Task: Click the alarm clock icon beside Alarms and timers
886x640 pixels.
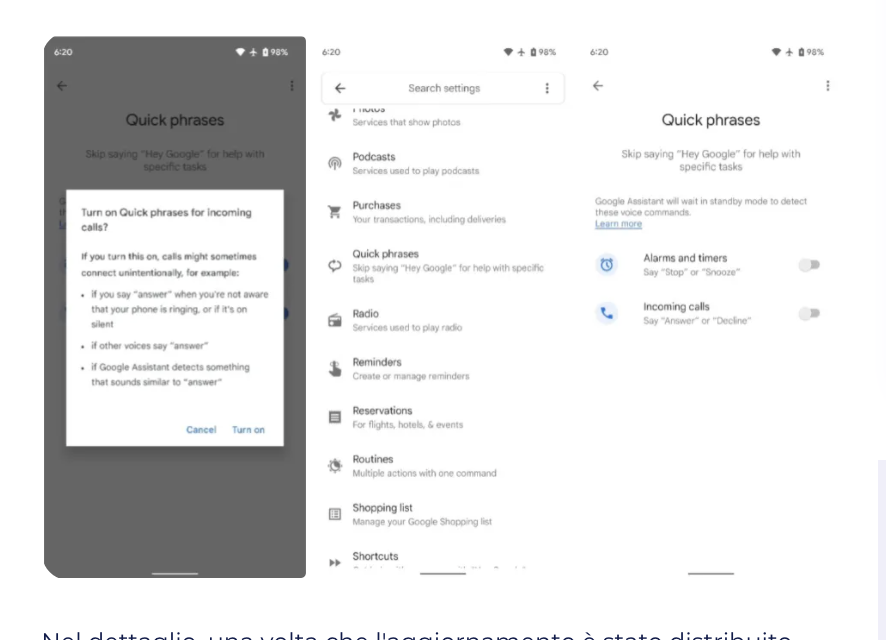Action: 609,265
